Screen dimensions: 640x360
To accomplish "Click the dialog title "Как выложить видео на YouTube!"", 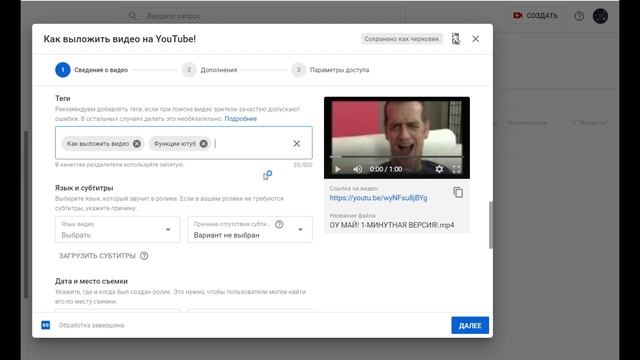I will point(120,39).
